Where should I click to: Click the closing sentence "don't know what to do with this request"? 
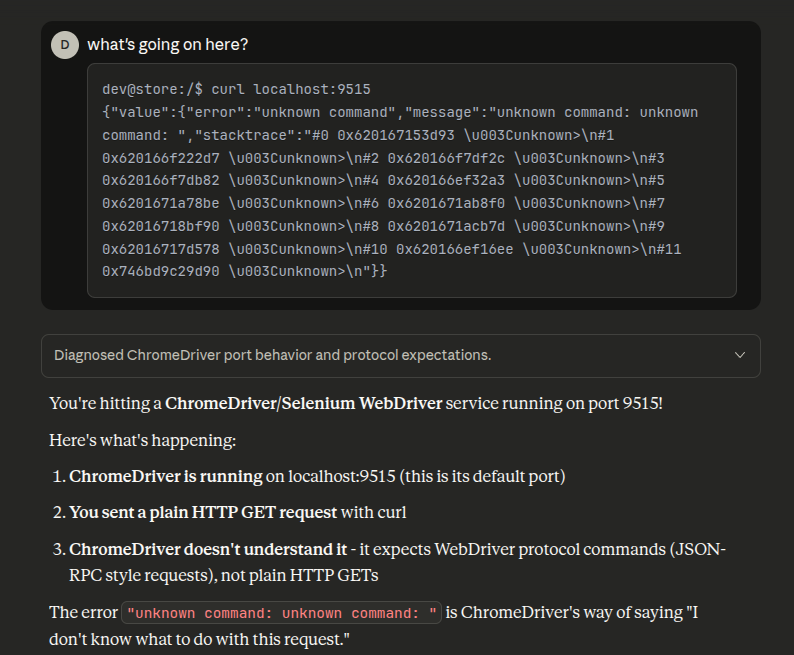pos(200,637)
